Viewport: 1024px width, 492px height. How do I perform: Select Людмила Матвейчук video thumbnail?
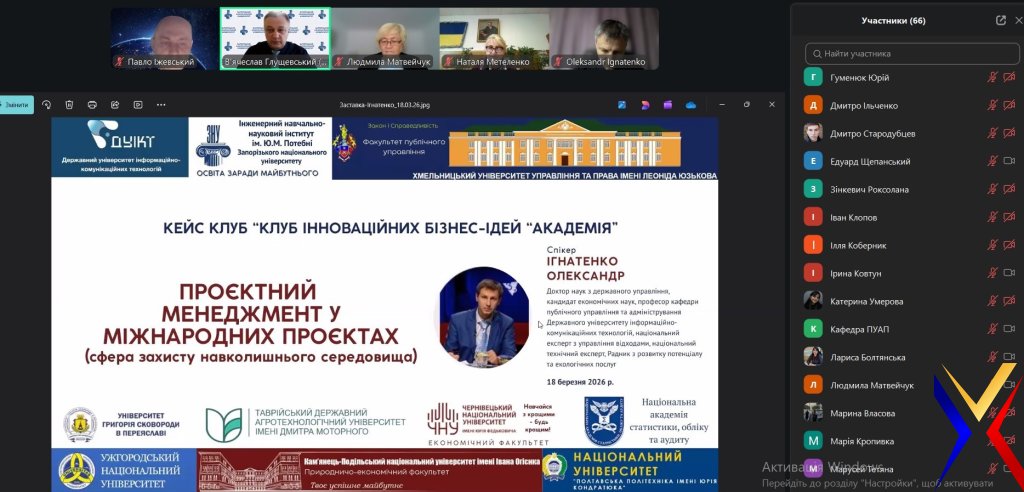pos(385,39)
